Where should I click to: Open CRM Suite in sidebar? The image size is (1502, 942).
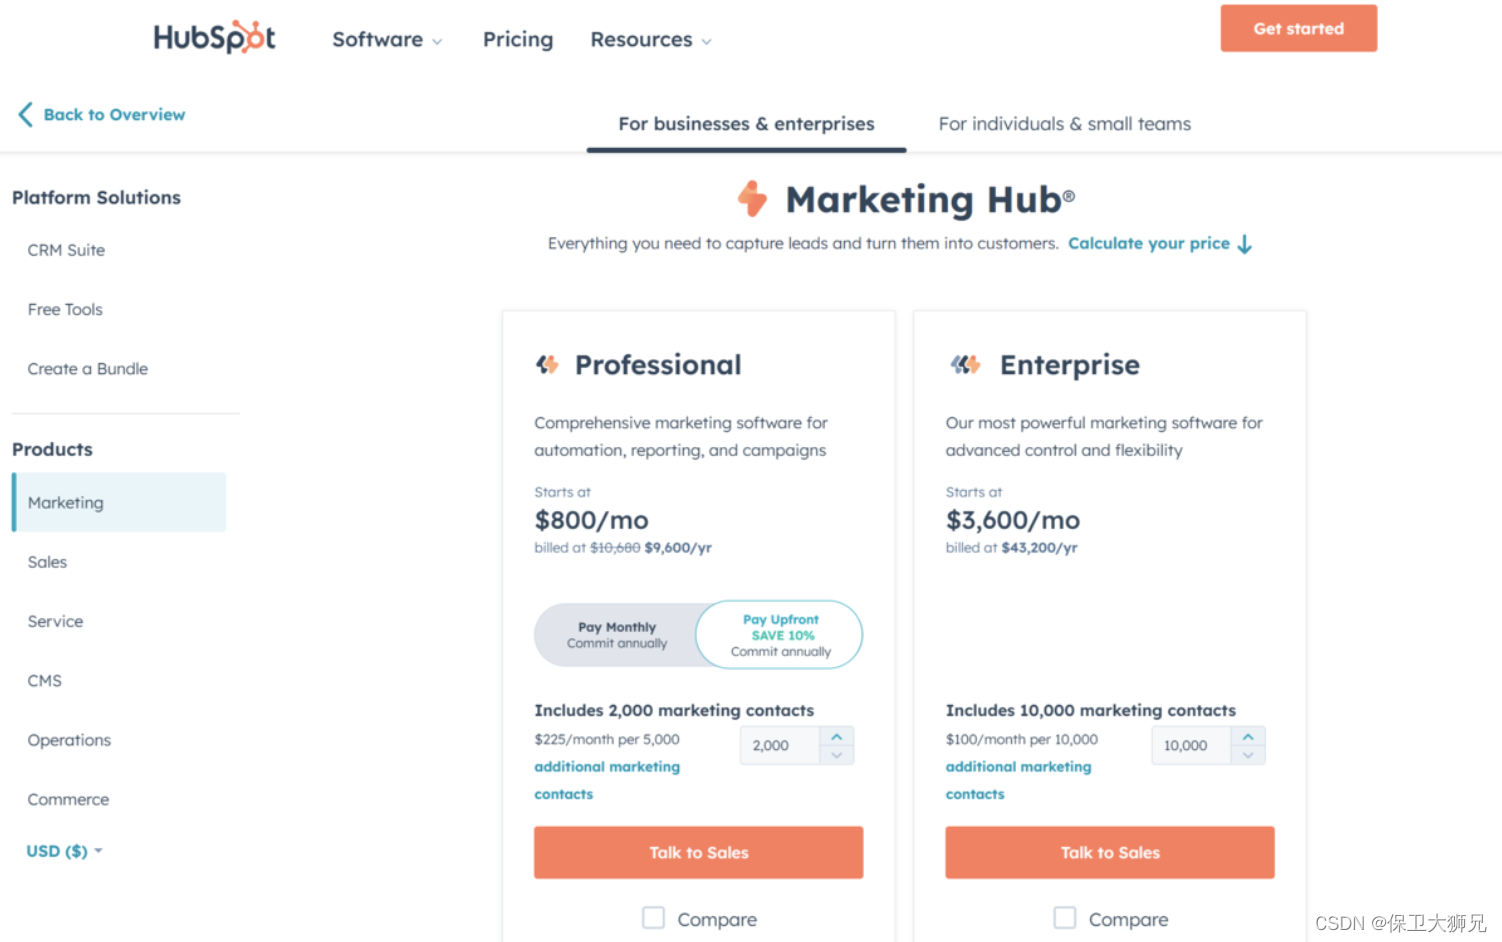click(x=66, y=250)
